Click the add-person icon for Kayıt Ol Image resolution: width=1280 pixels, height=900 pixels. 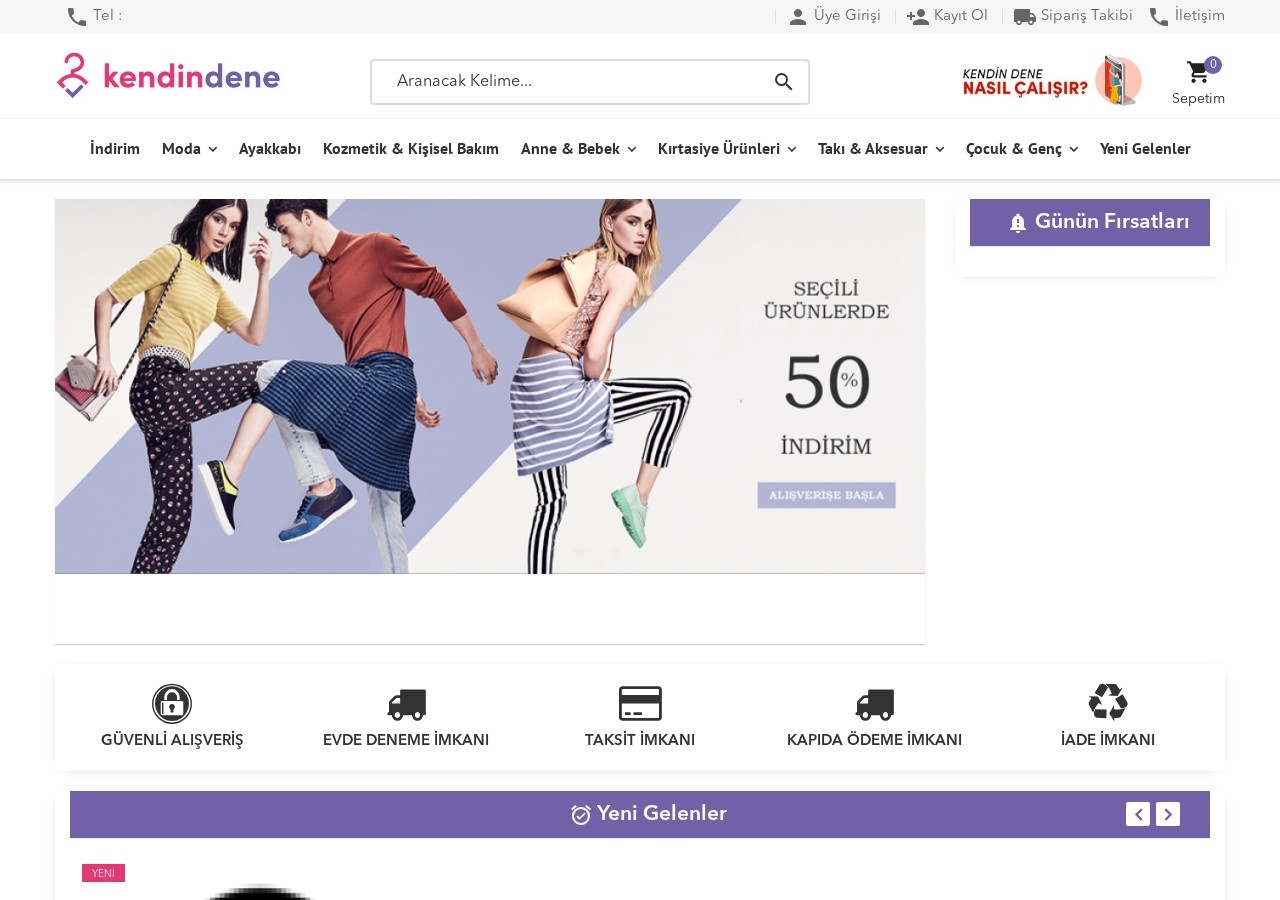[x=918, y=17]
